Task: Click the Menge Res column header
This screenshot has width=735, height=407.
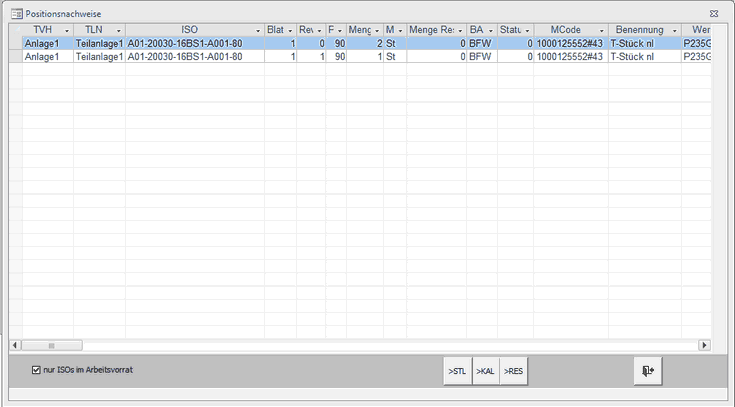Action: [x=431, y=31]
